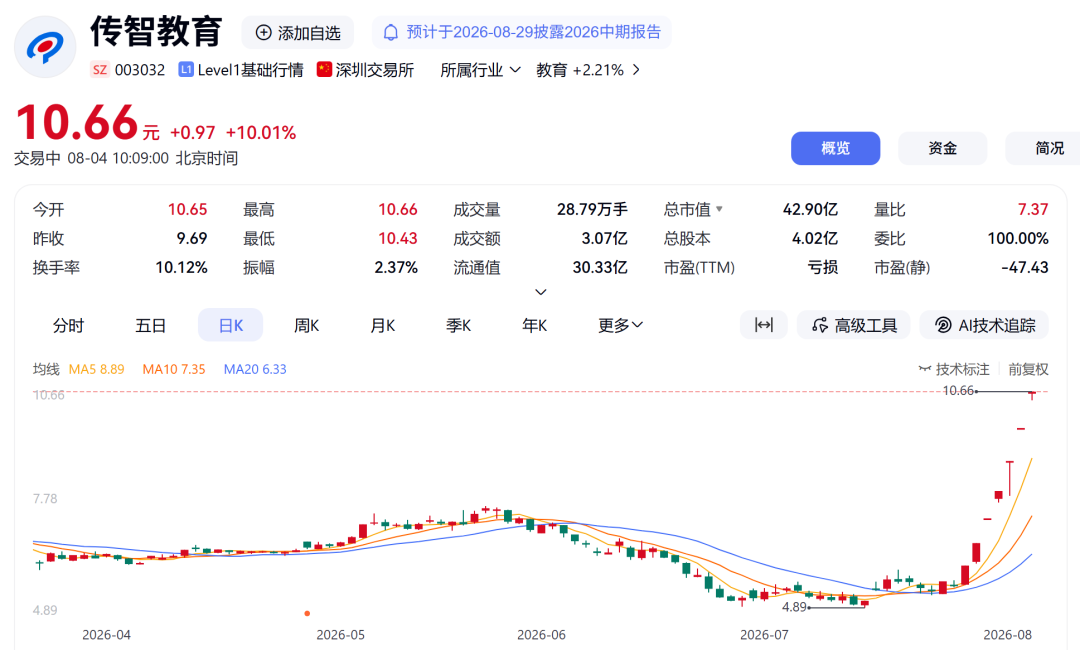Click the 今开 10.65 value

(x=187, y=209)
